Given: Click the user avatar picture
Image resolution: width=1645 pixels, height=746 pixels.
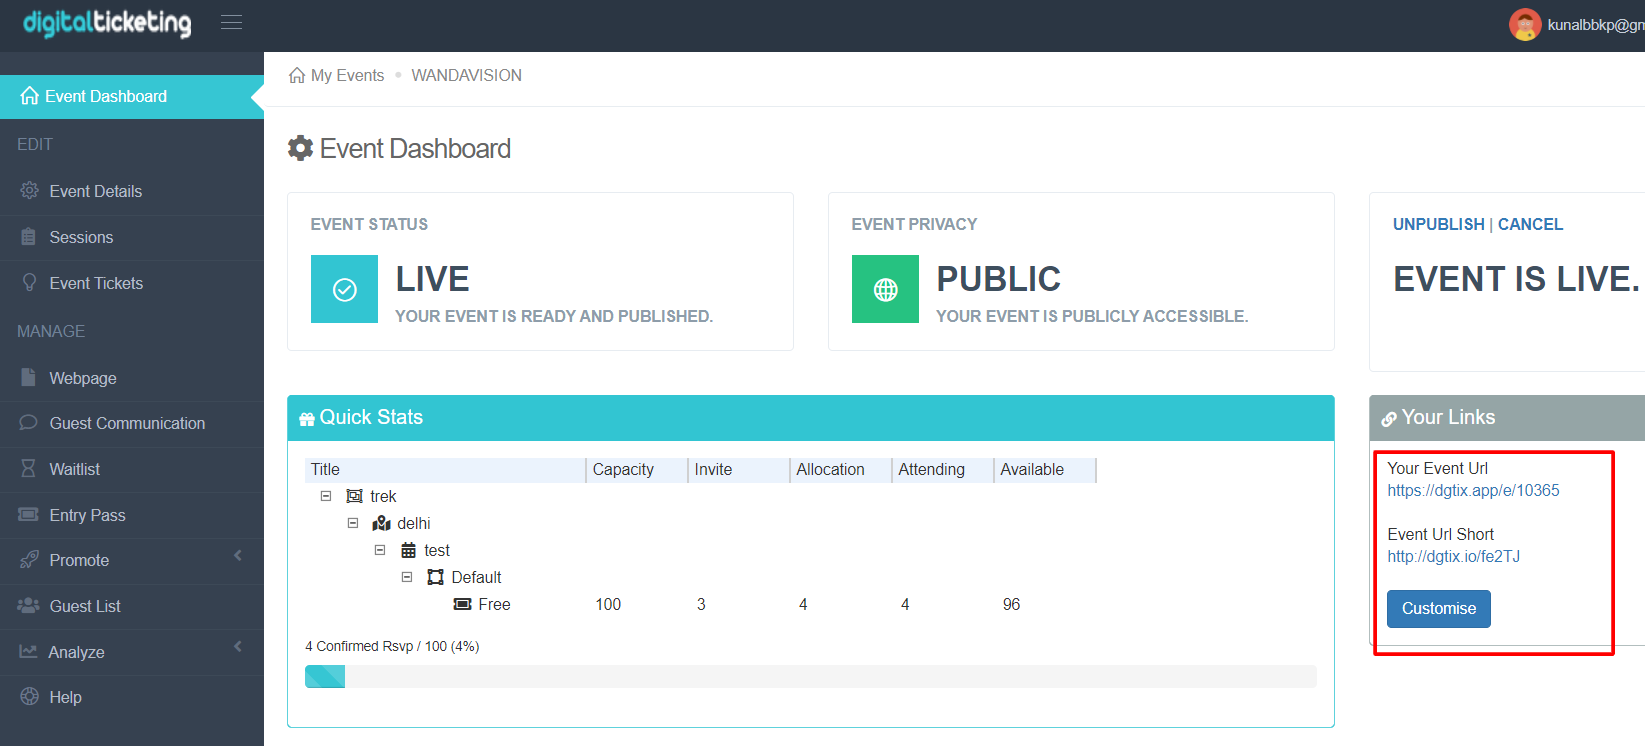Looking at the screenshot, I should point(1525,25).
